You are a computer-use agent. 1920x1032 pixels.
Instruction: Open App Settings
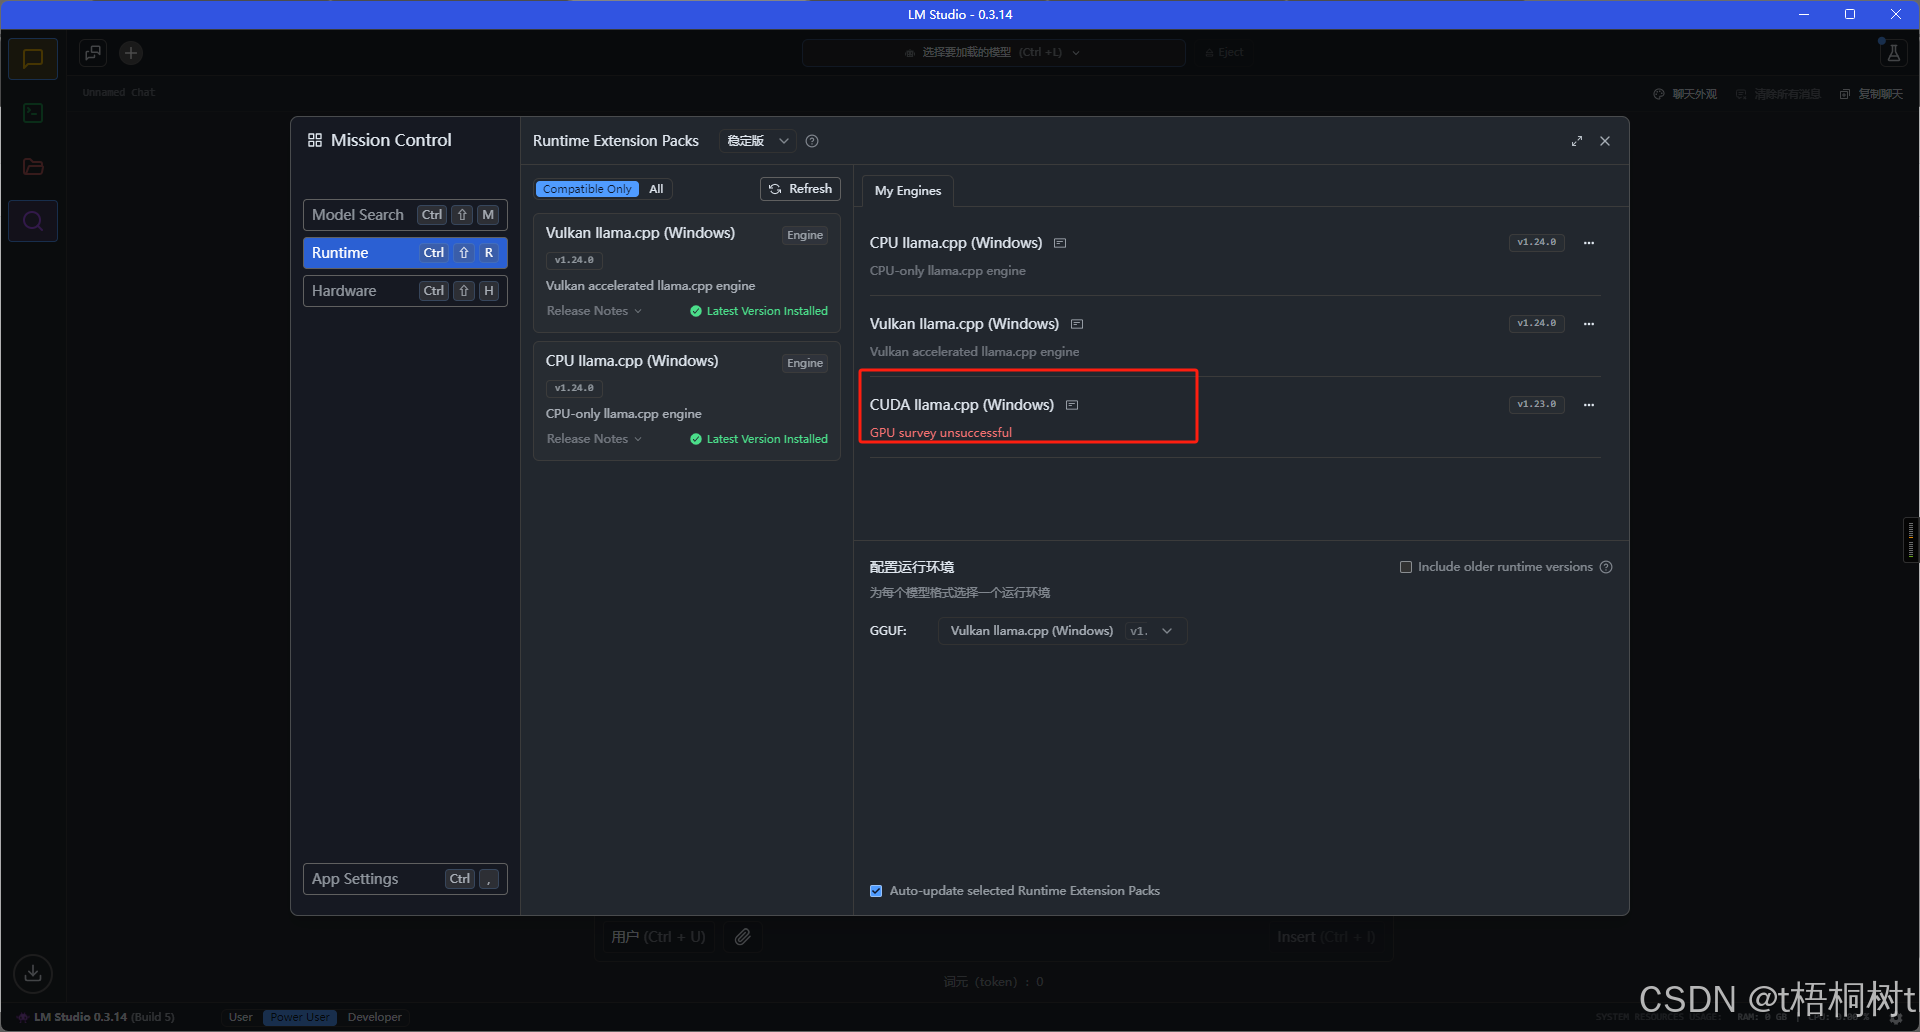[x=405, y=879]
